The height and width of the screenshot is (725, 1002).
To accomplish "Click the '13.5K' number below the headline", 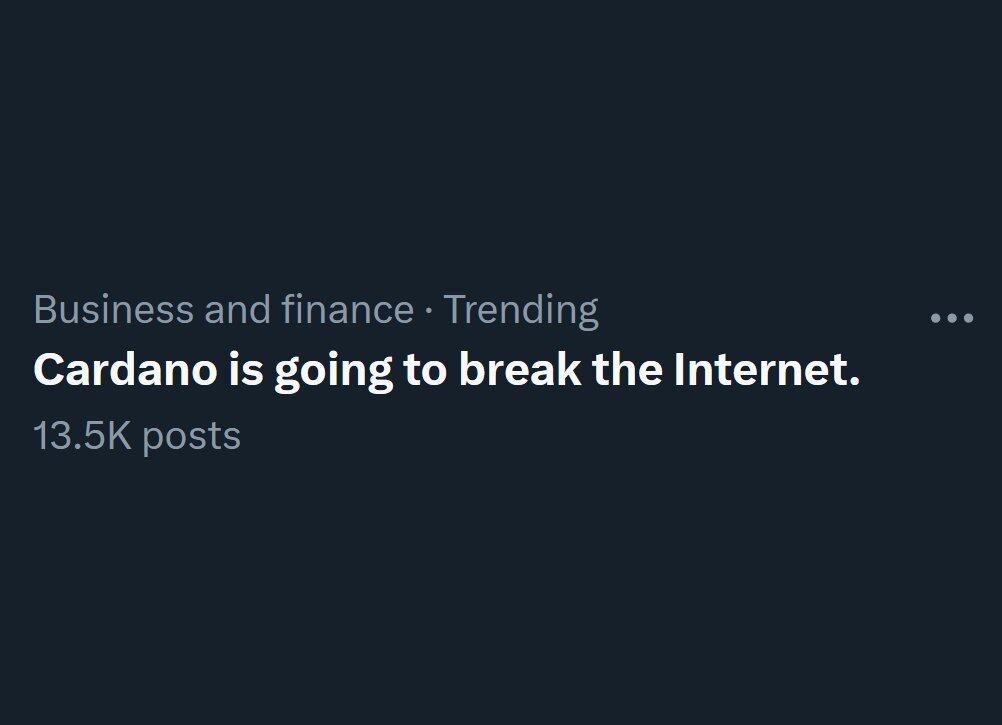I will pos(82,436).
